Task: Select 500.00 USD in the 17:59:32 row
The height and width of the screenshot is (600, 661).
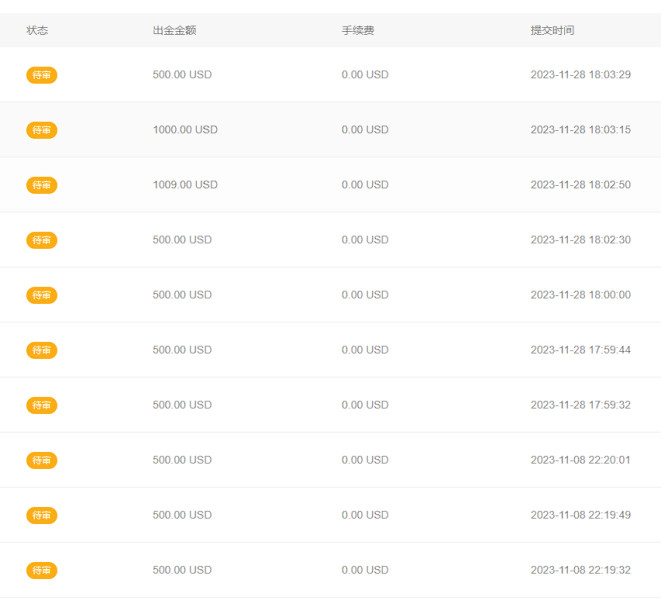Action: coord(182,405)
